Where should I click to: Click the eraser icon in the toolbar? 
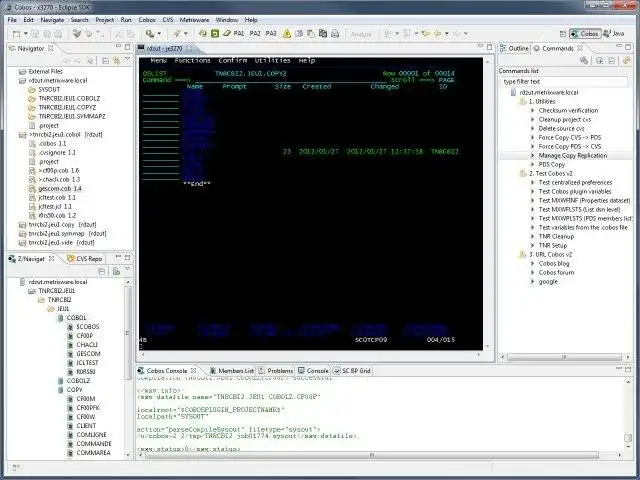tap(227, 33)
